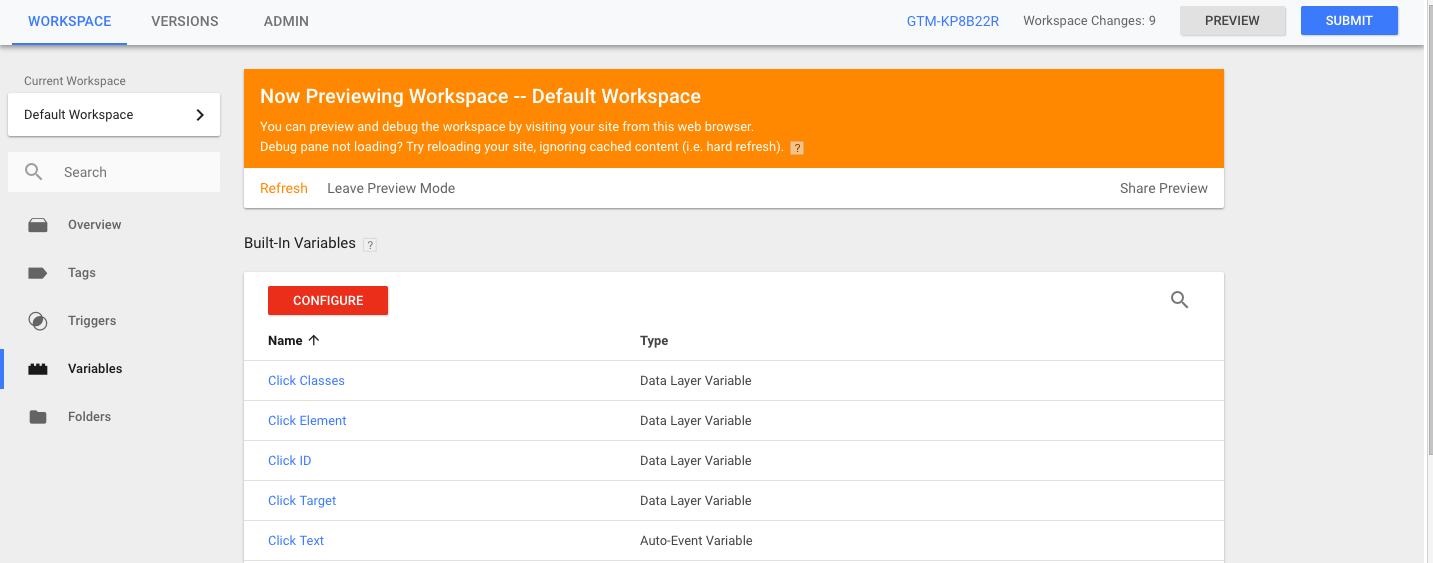
Task: Open Triggers in the sidebar
Action: click(x=92, y=321)
